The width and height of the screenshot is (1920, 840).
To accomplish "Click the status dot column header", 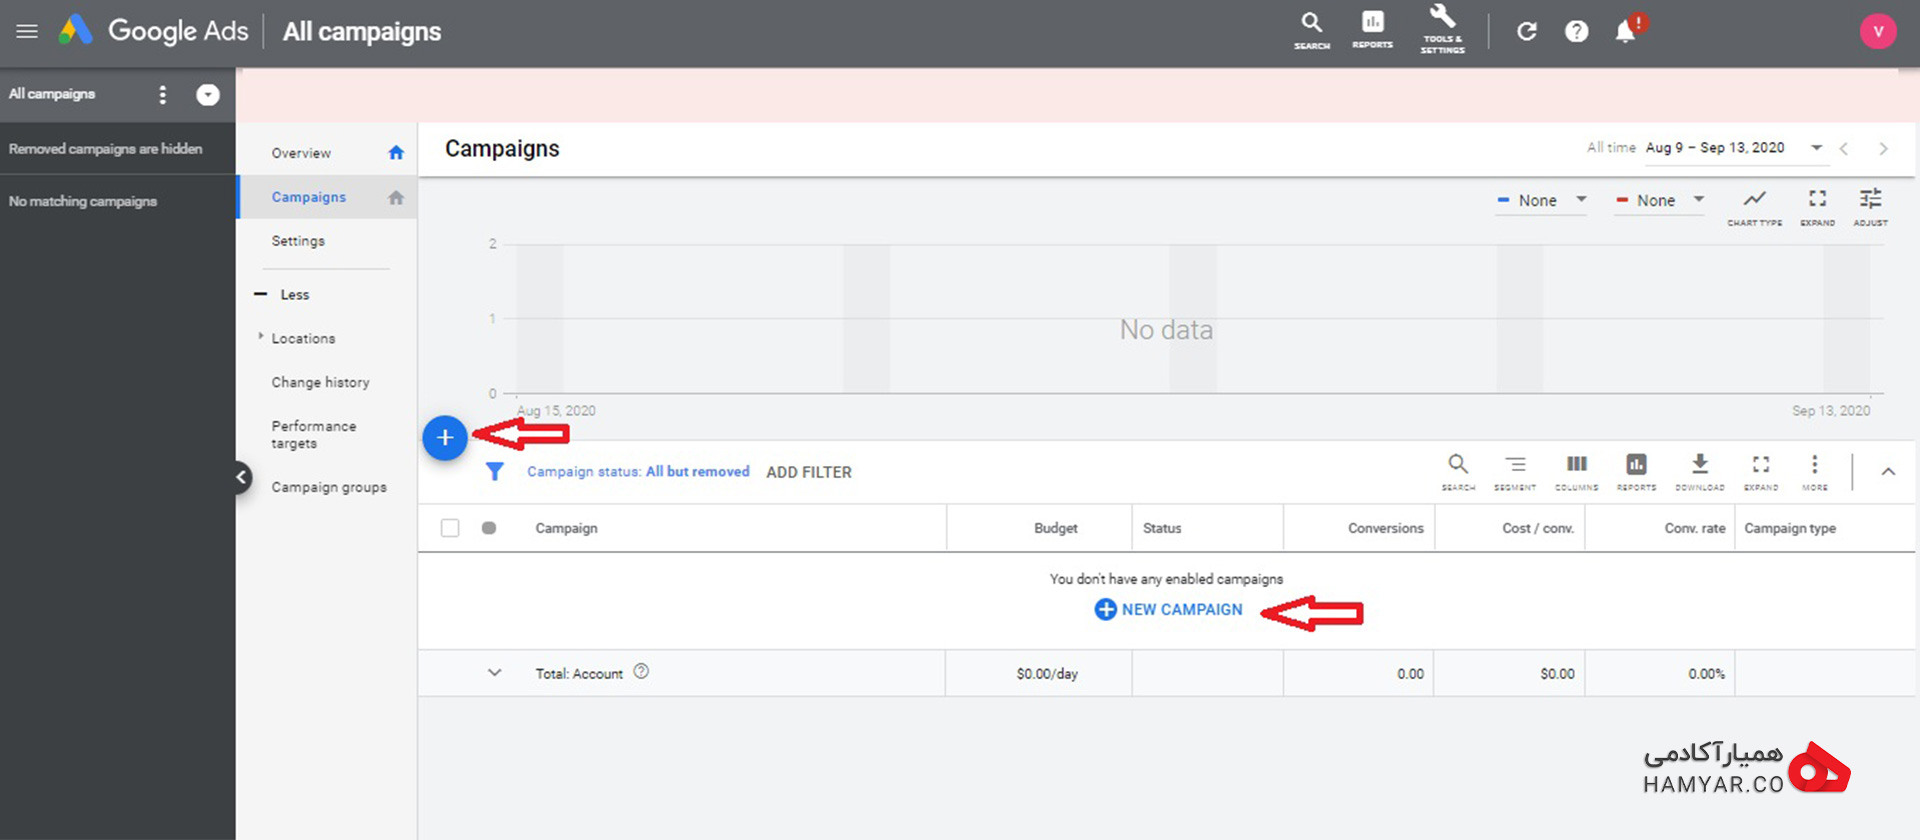I will [x=489, y=528].
